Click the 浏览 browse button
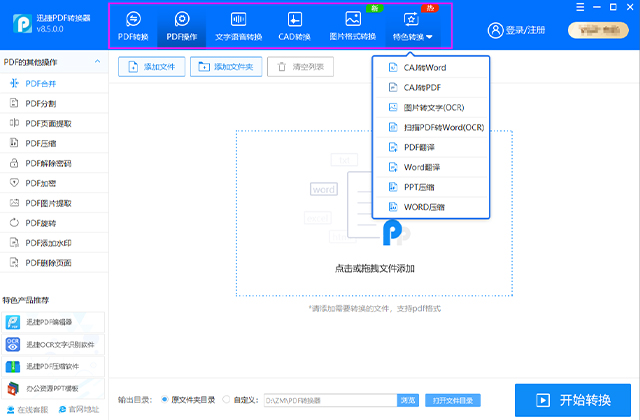The height and width of the screenshot is (420, 640). (408, 400)
